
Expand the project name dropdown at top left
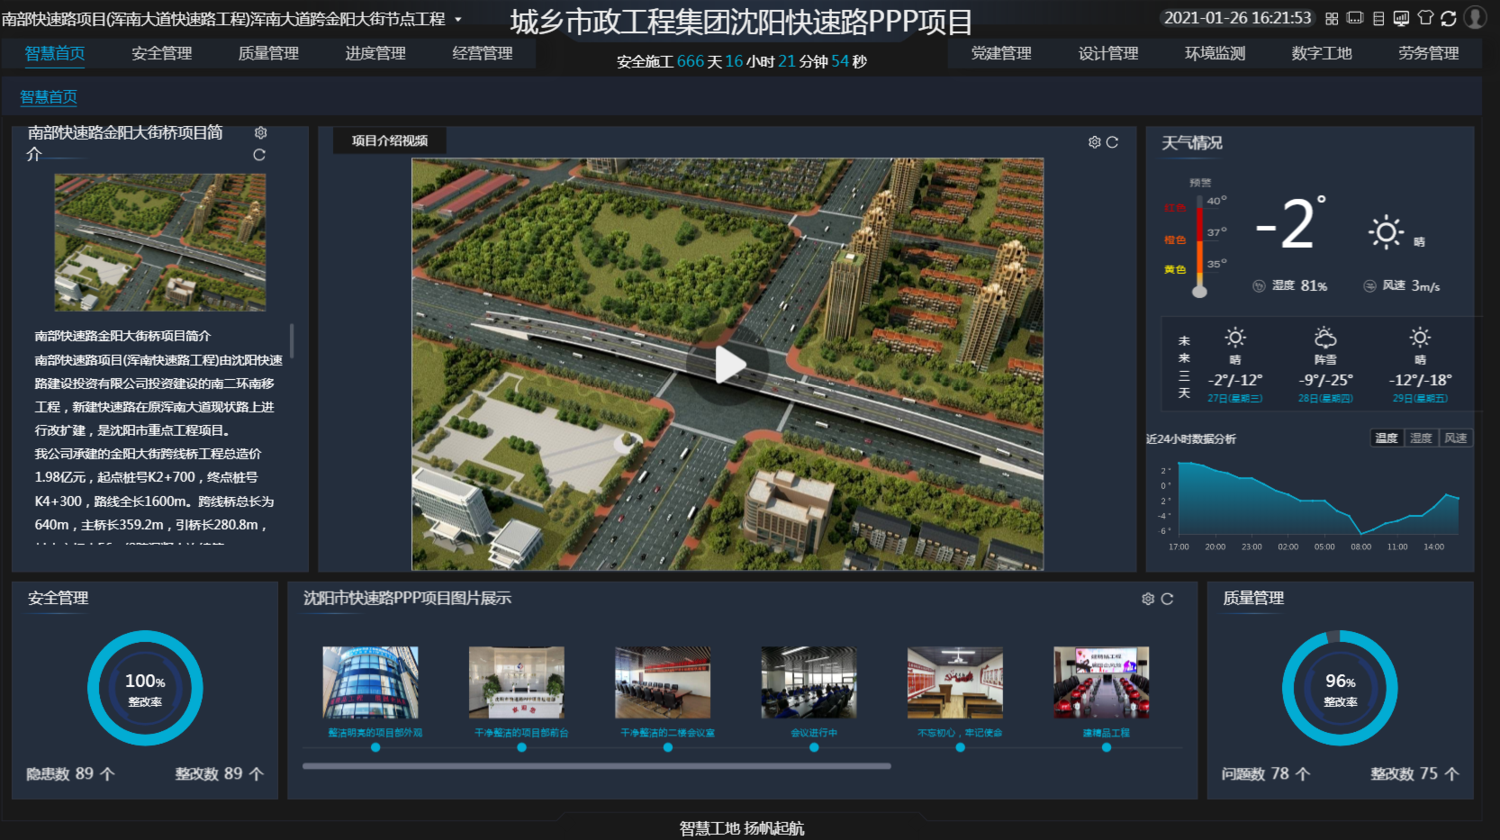[x=458, y=19]
